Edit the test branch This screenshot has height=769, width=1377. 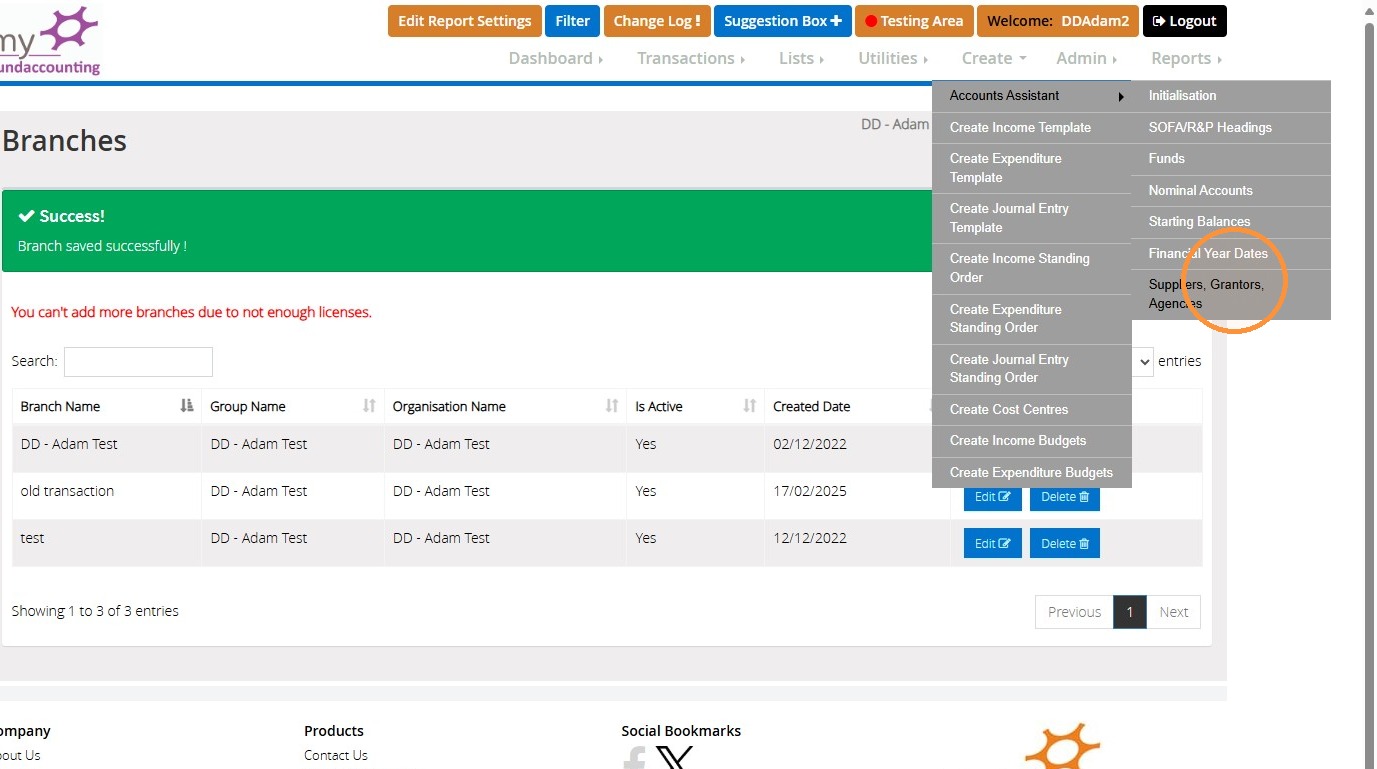992,544
